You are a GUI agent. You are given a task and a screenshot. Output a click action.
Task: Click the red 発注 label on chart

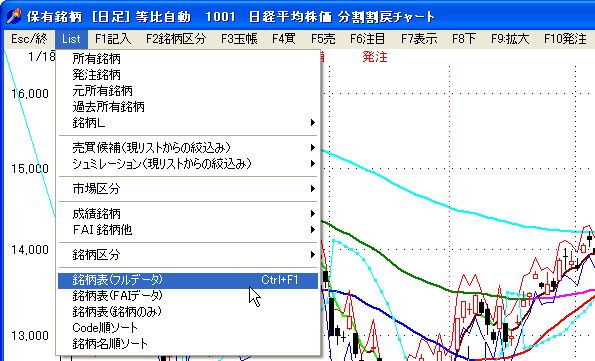[x=375, y=57]
